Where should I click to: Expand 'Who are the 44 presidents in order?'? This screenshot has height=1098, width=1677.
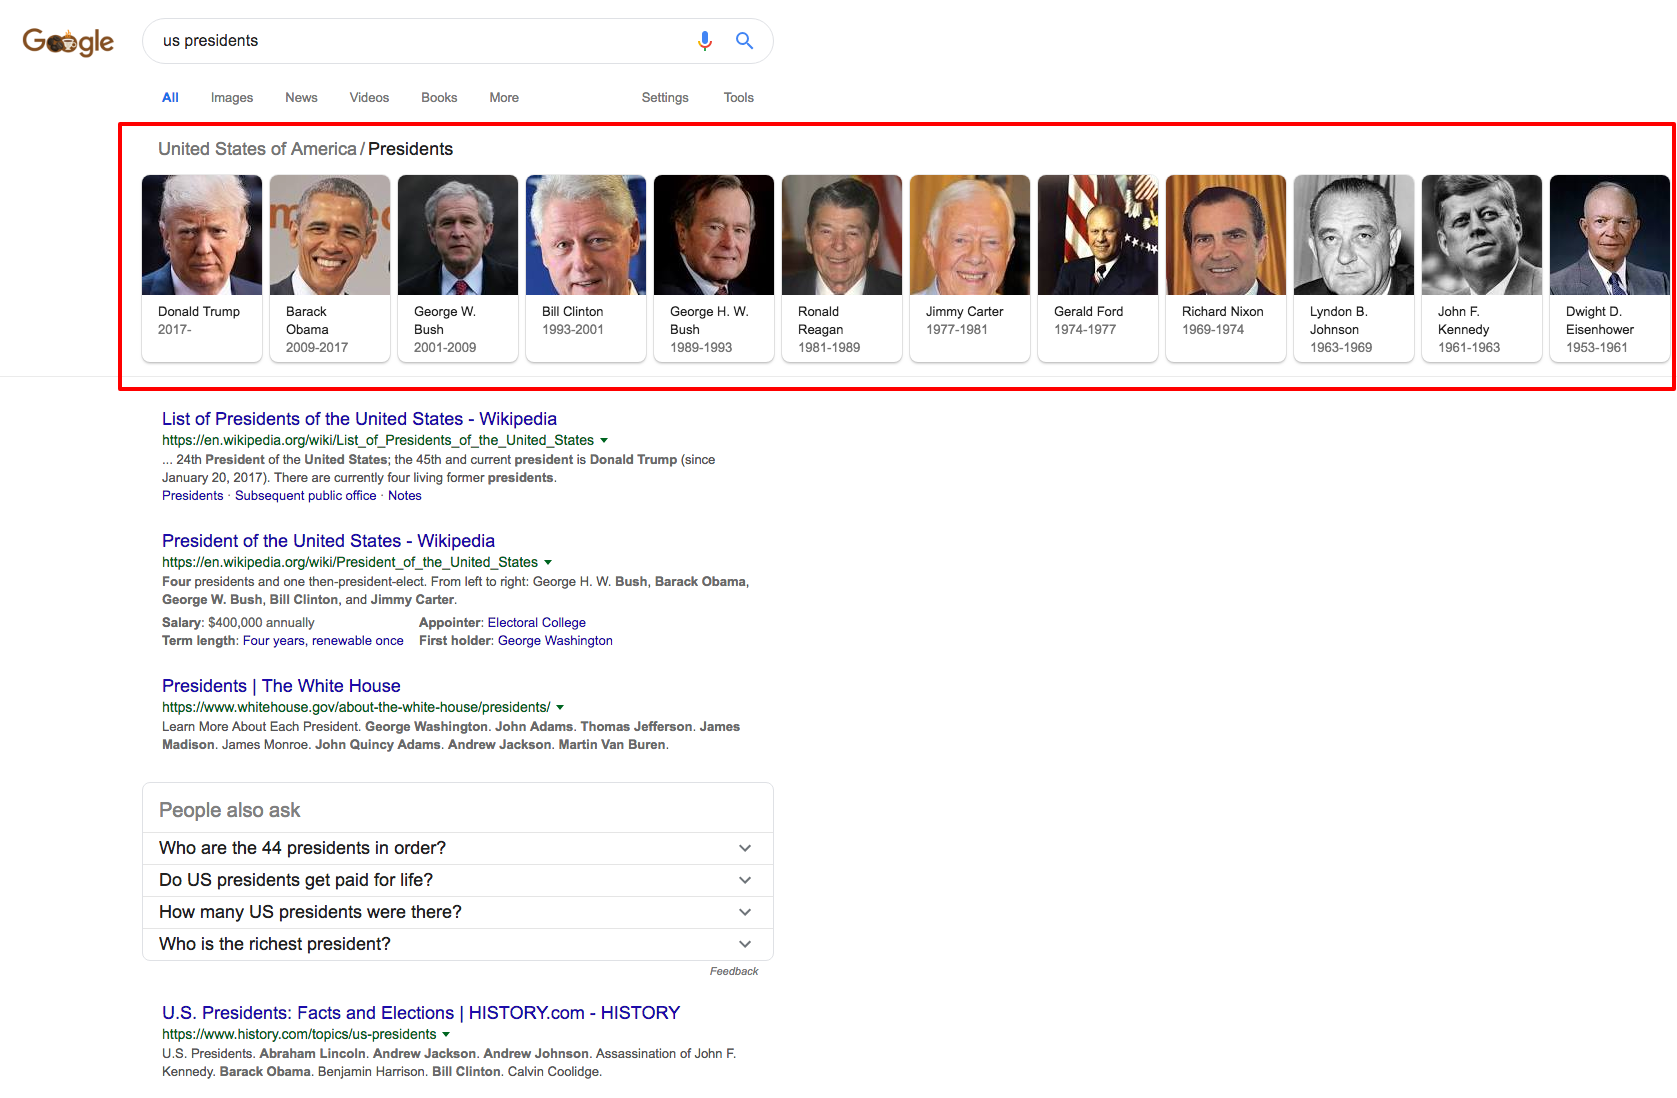458,848
